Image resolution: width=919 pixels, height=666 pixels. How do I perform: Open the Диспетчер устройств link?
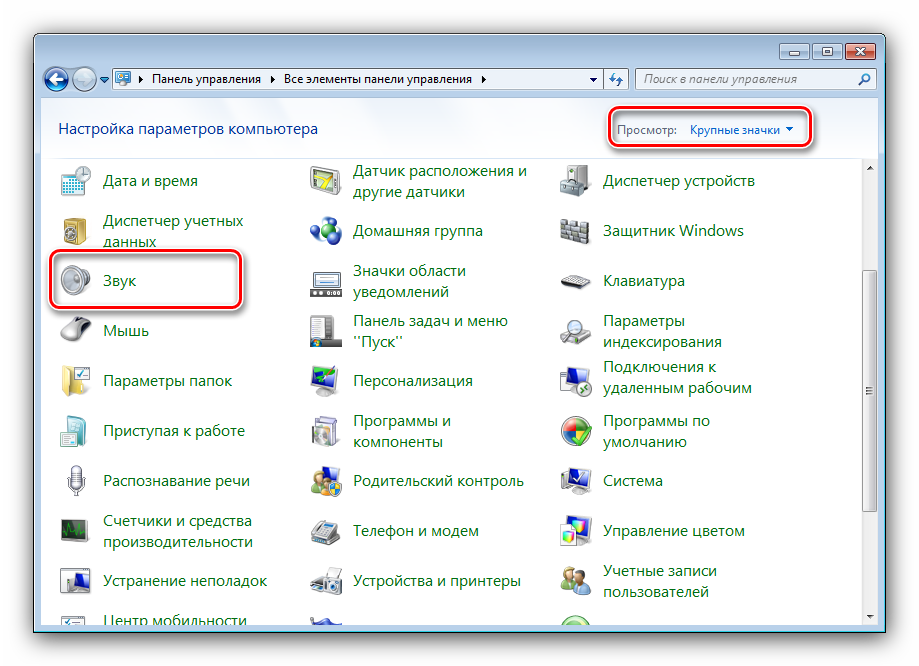[678, 181]
